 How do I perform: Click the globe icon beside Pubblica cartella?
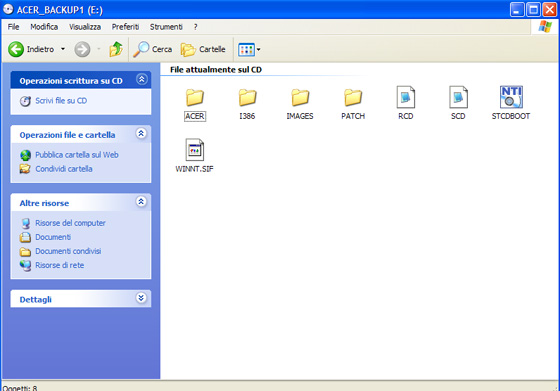click(25, 155)
